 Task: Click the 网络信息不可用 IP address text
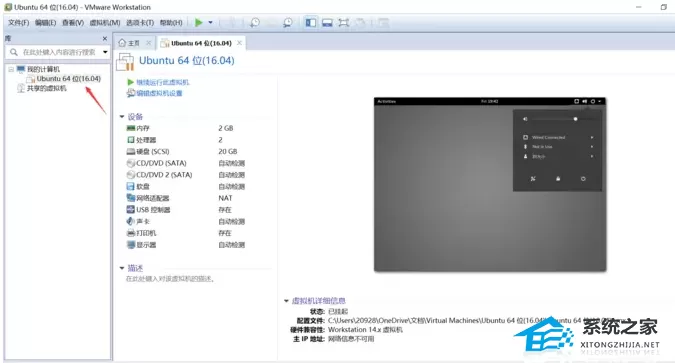351,339
